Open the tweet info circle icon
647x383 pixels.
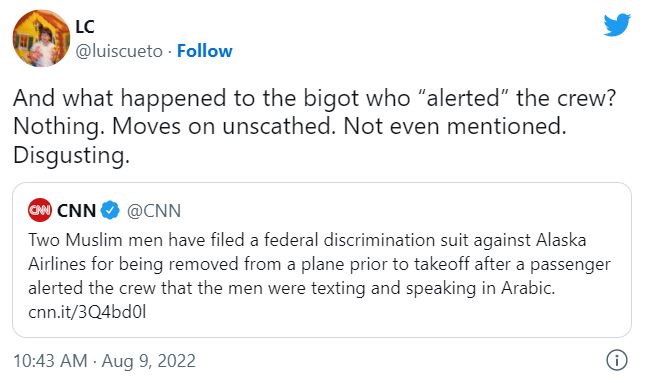[617, 360]
